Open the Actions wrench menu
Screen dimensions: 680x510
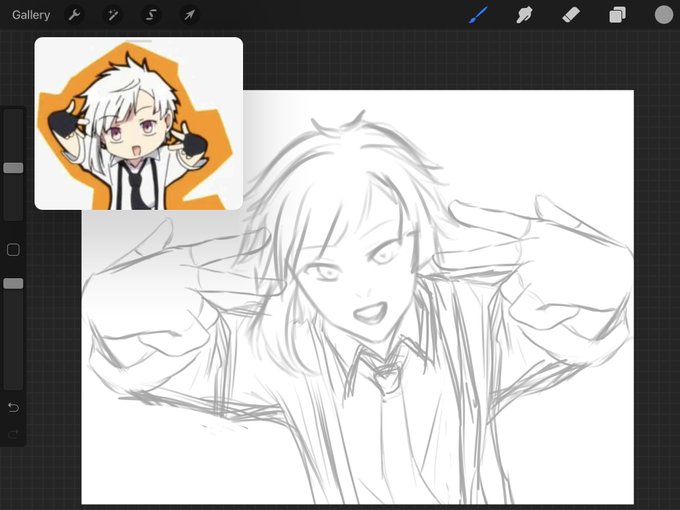click(74, 15)
